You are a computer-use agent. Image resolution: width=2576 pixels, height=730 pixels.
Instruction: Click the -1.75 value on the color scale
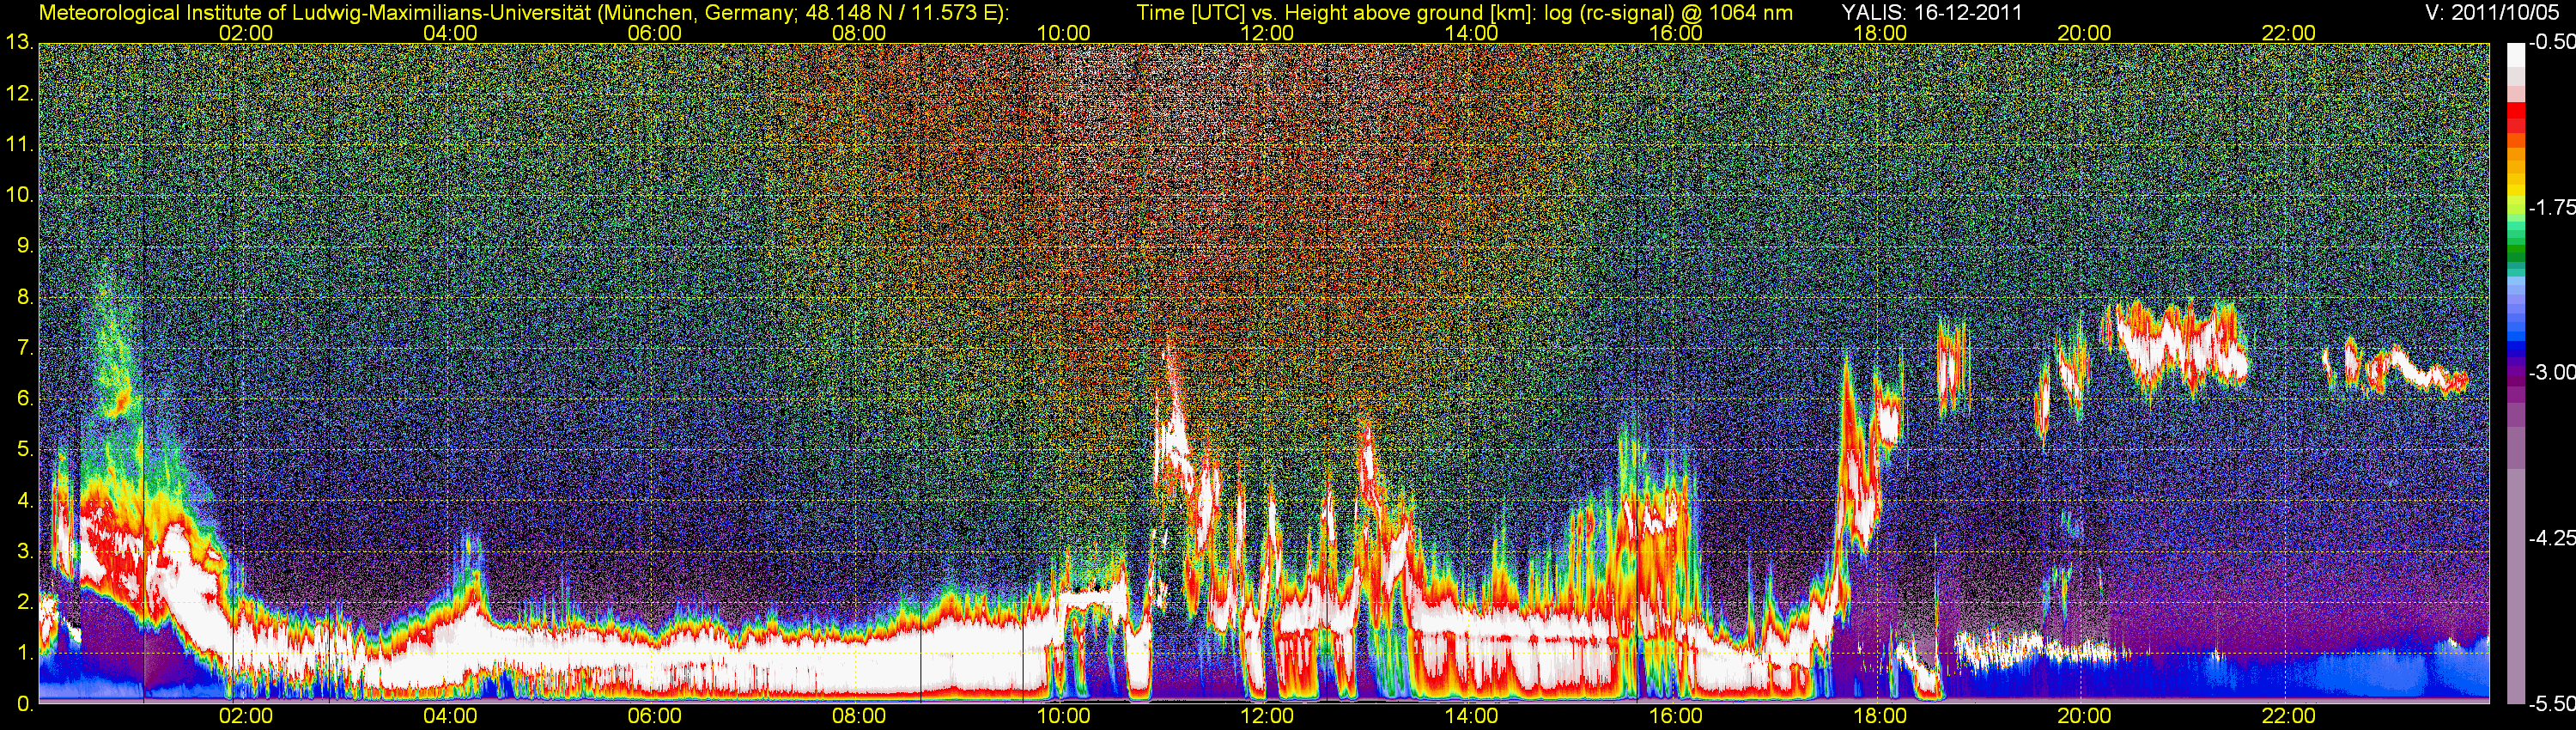2551,207
